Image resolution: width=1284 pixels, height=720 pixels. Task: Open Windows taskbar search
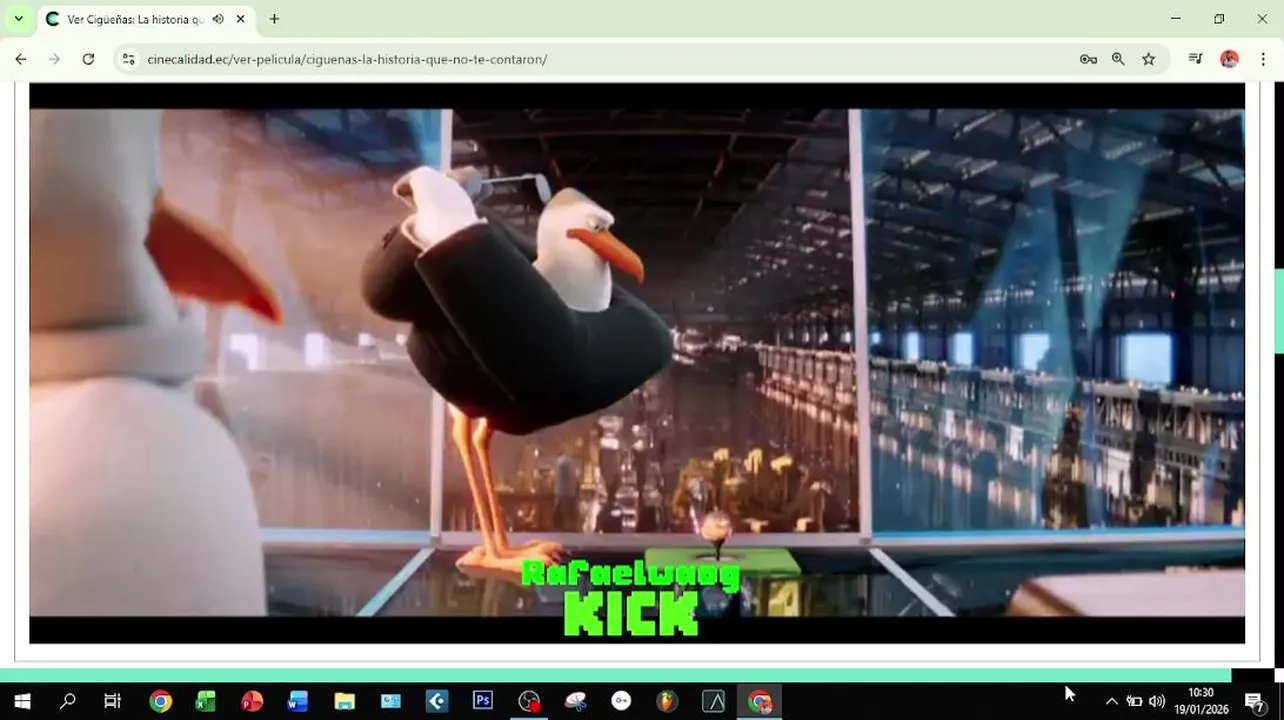68,701
